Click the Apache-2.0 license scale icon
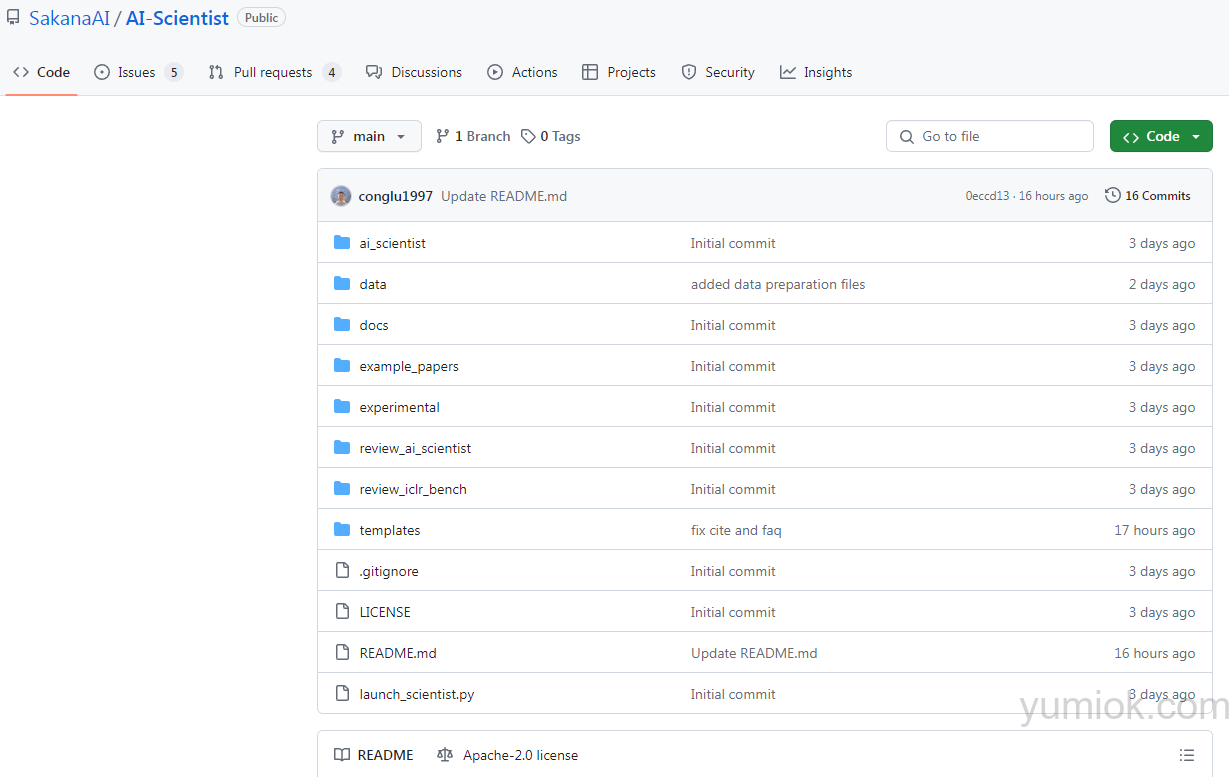1229x777 pixels. click(445, 755)
